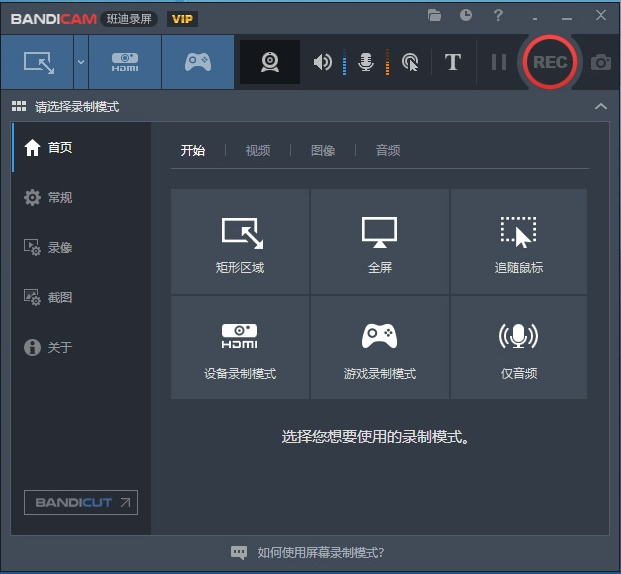Click the speaker volume level meter

tap(344, 62)
